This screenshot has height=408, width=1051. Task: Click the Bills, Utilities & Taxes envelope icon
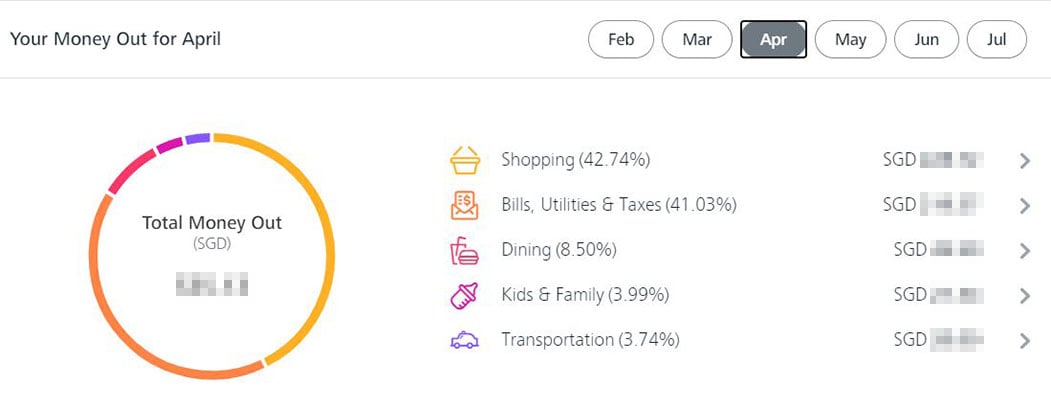[465, 205]
